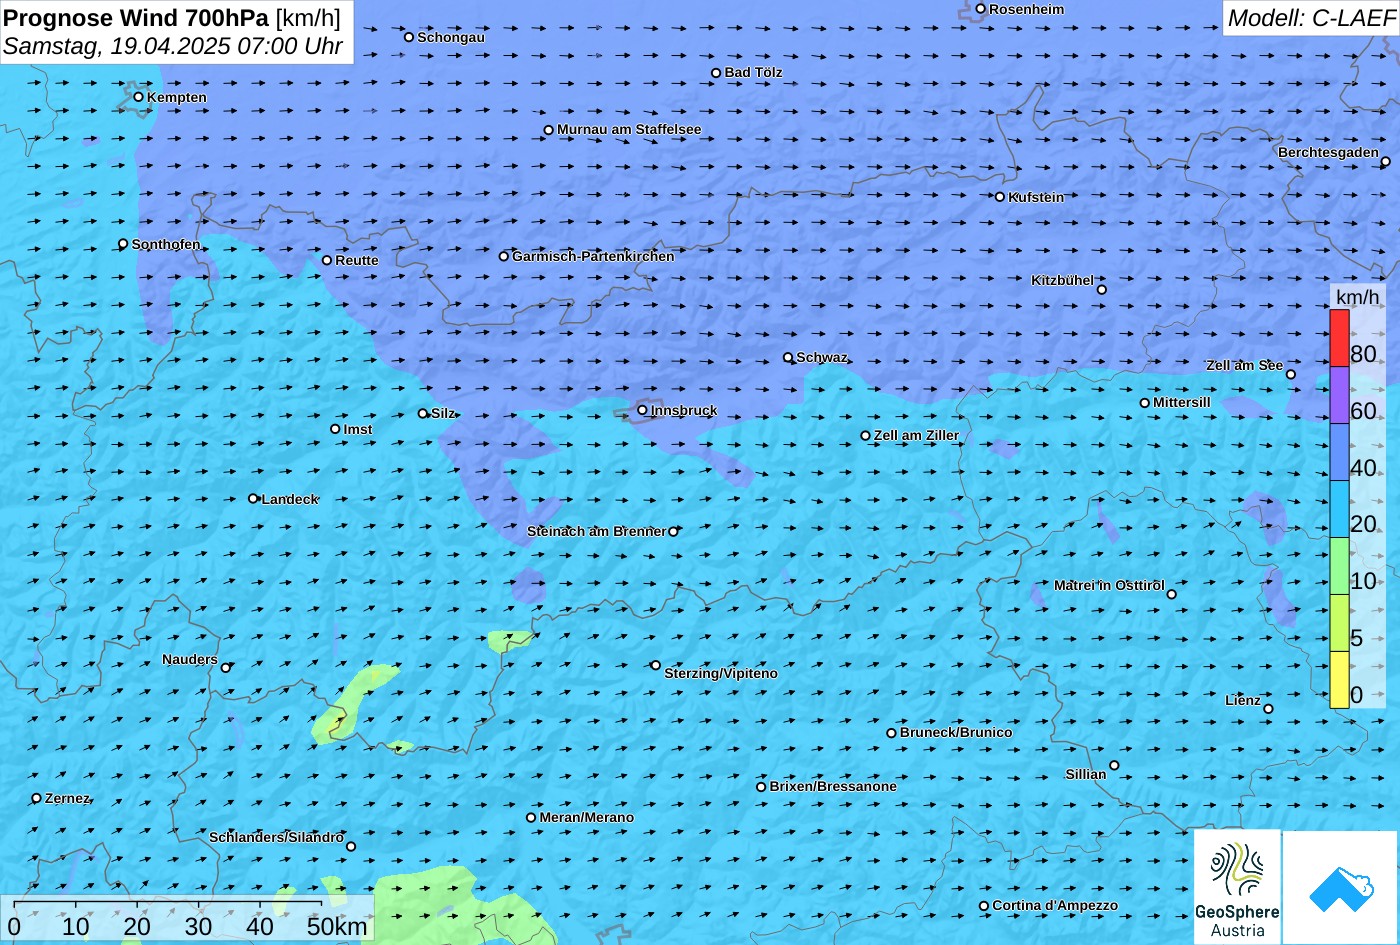Screen dimensions: 1400x945
Task: Click the Prognose Wind 700hPa title
Action: 136,17
